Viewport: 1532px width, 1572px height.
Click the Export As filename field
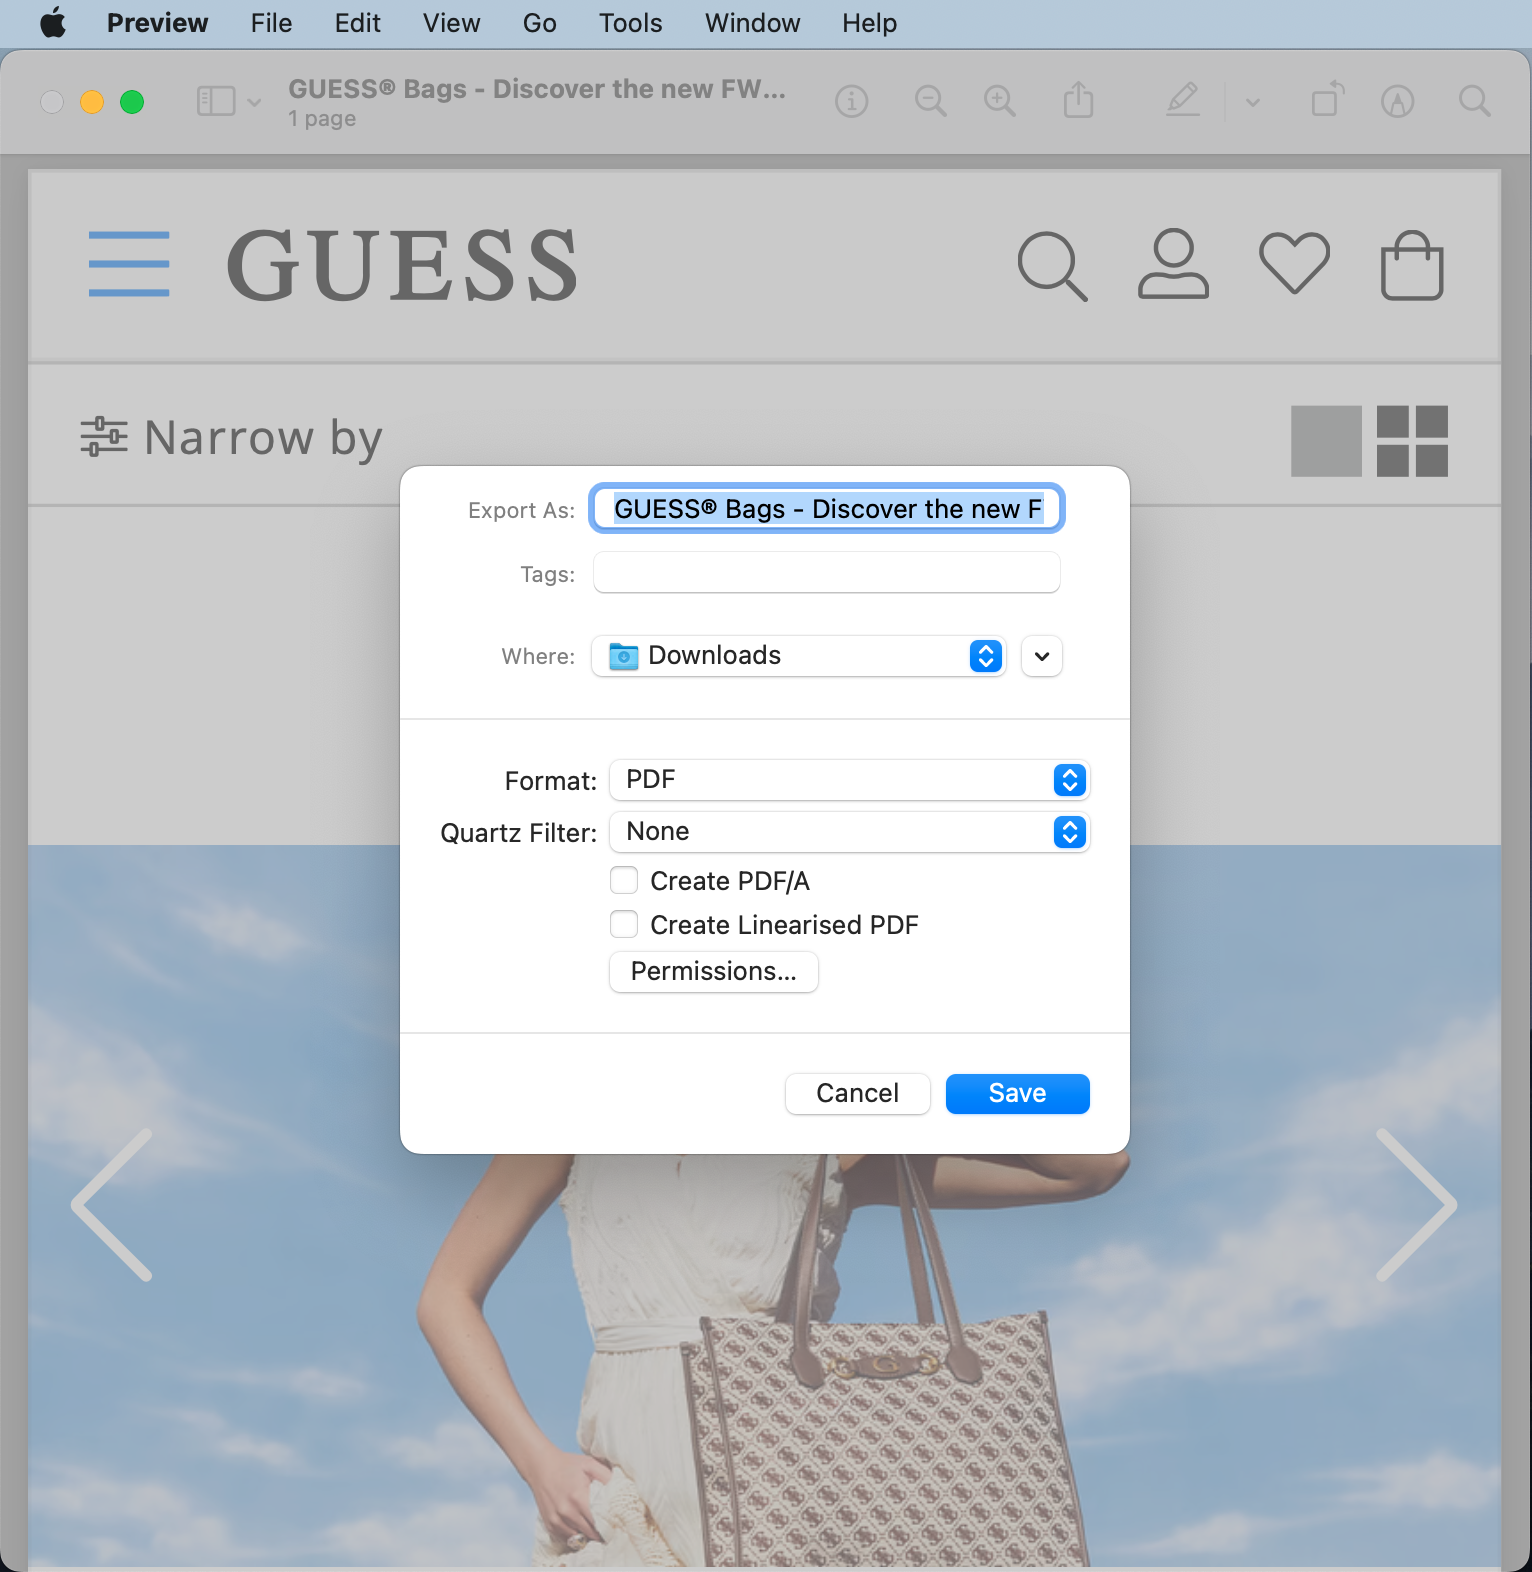pos(827,509)
